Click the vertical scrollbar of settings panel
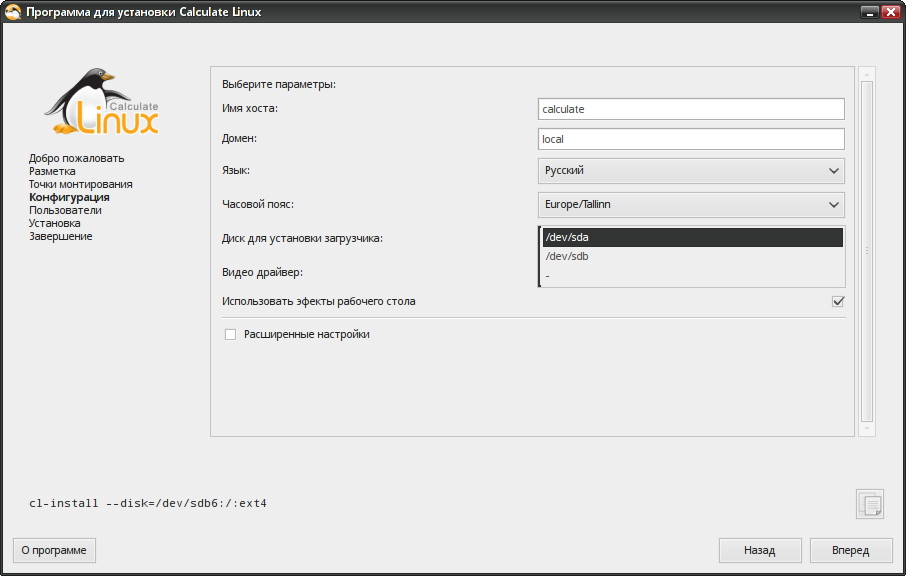Screen dimensions: 906x576 (x=867, y=251)
